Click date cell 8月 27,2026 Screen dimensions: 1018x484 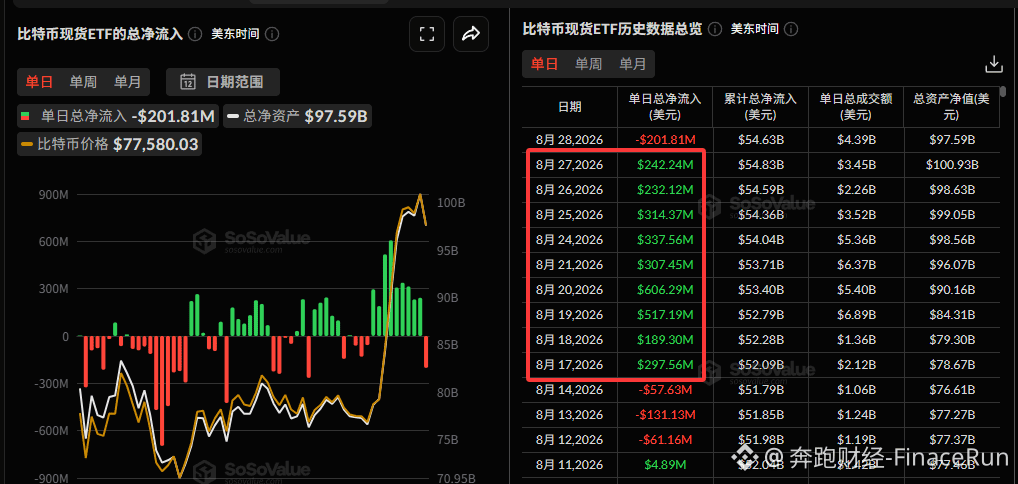[x=570, y=165]
